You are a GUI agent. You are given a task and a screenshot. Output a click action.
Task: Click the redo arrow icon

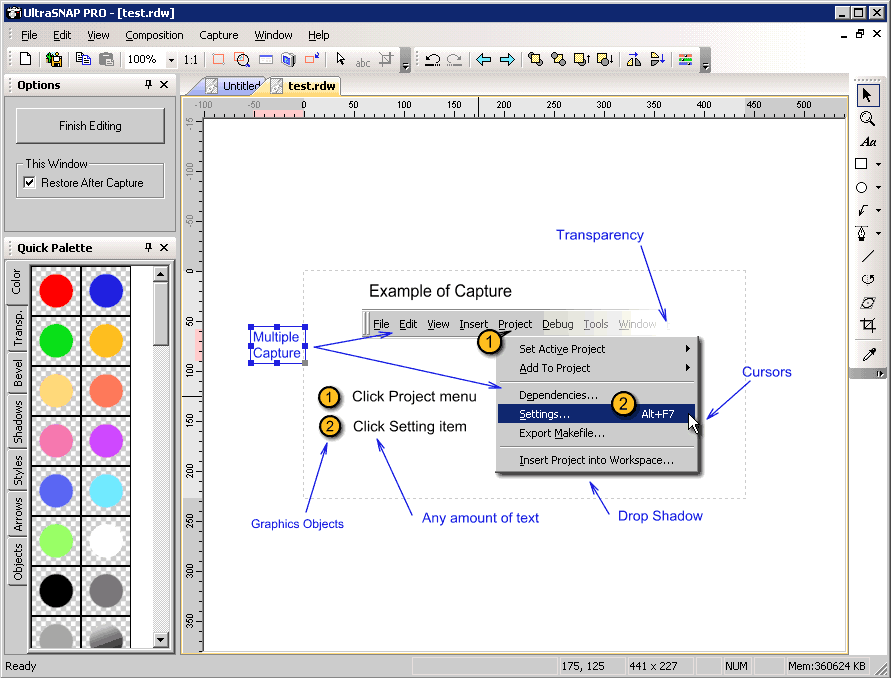coord(454,59)
